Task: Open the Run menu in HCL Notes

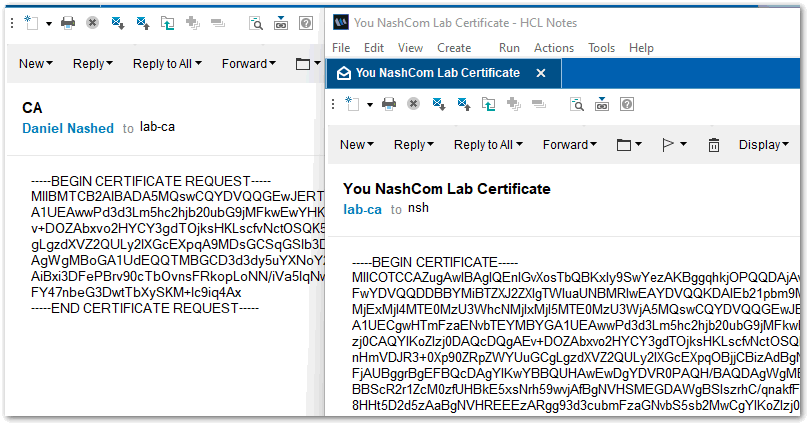Action: 509,47
